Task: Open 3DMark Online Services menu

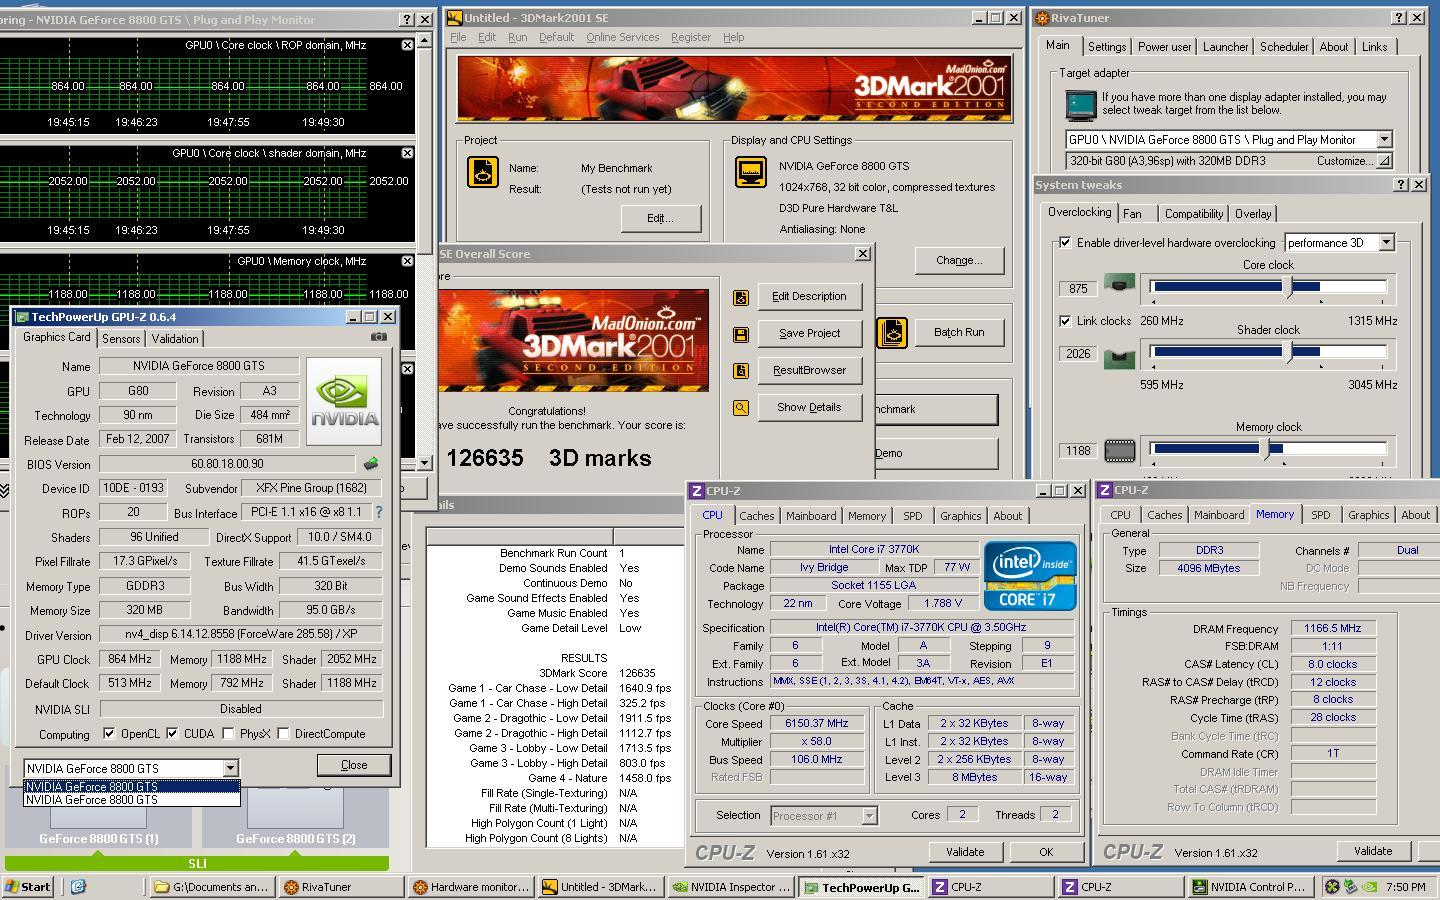Action: pyautogui.click(x=622, y=37)
